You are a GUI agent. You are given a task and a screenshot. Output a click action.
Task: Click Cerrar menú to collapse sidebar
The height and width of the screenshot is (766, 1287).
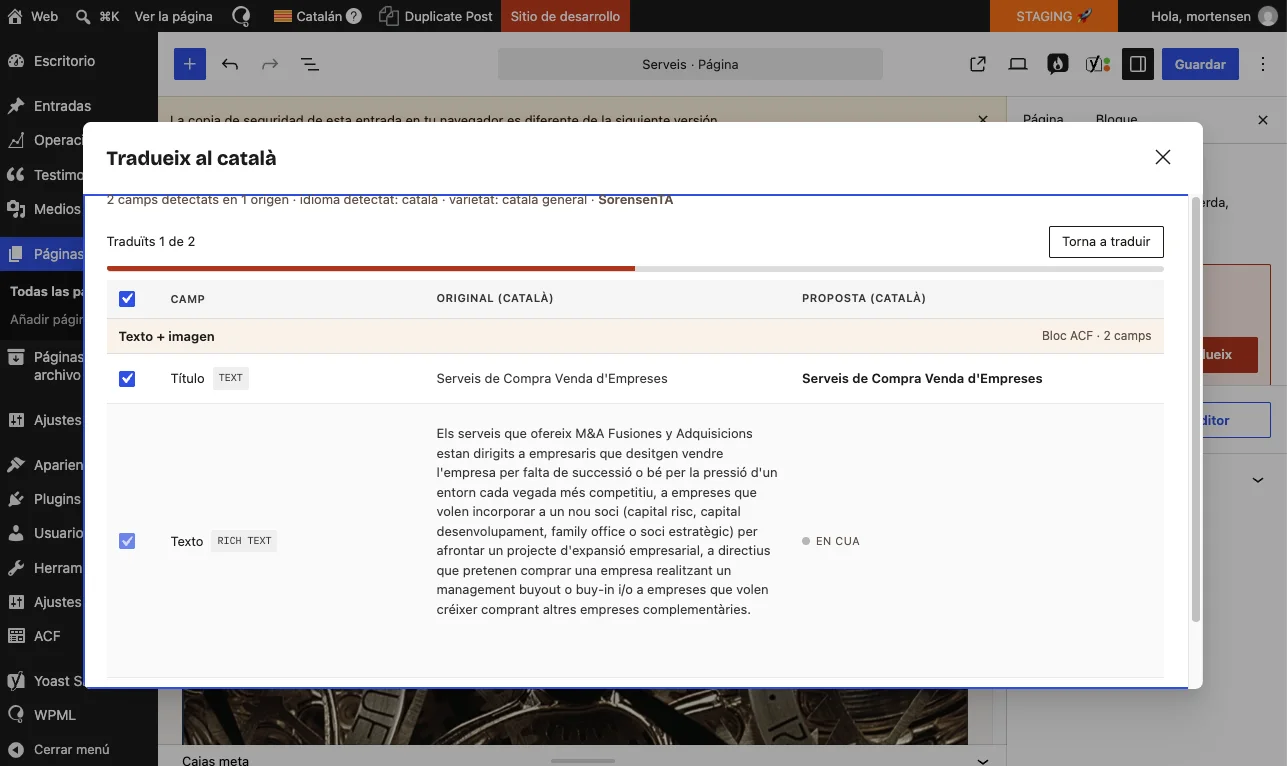tap(71, 749)
